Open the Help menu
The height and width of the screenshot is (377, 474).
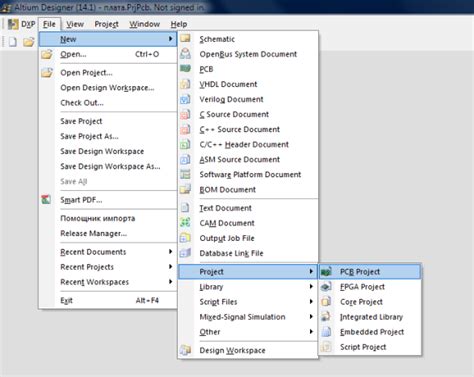[x=179, y=24]
